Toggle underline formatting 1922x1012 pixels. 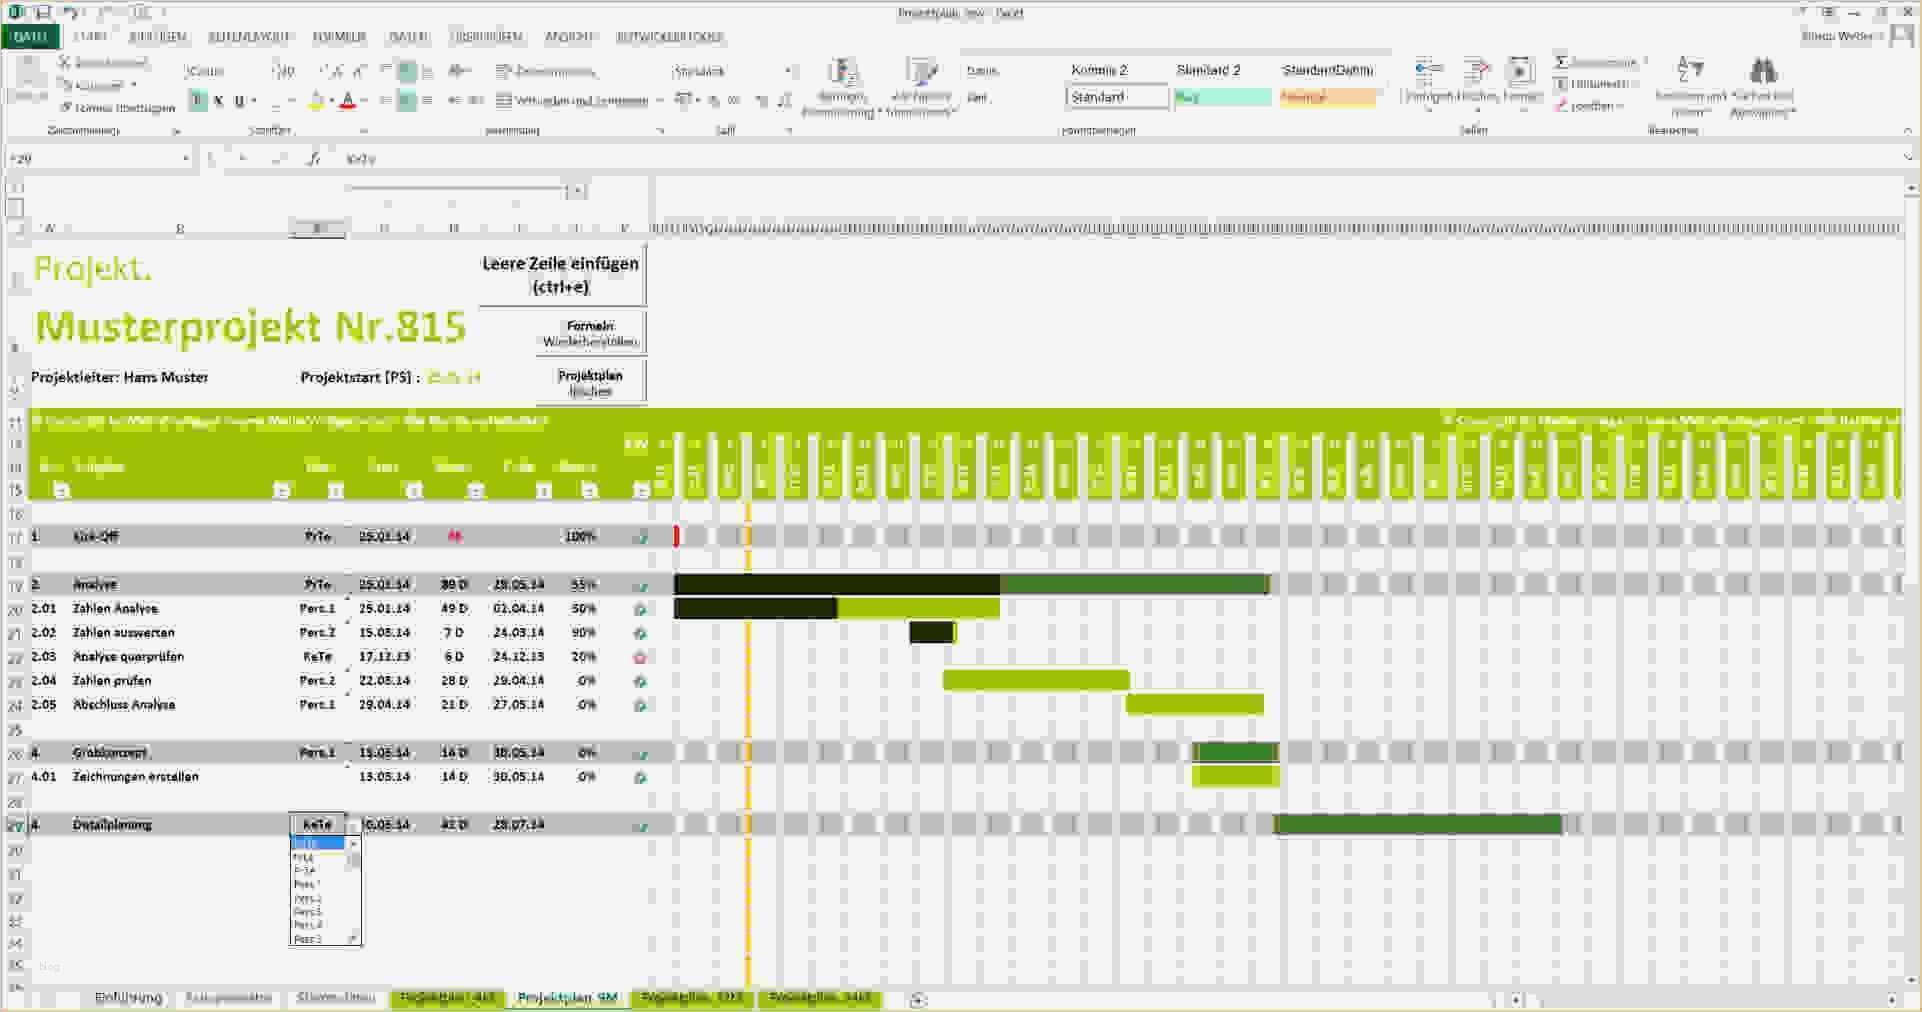pyautogui.click(x=239, y=101)
